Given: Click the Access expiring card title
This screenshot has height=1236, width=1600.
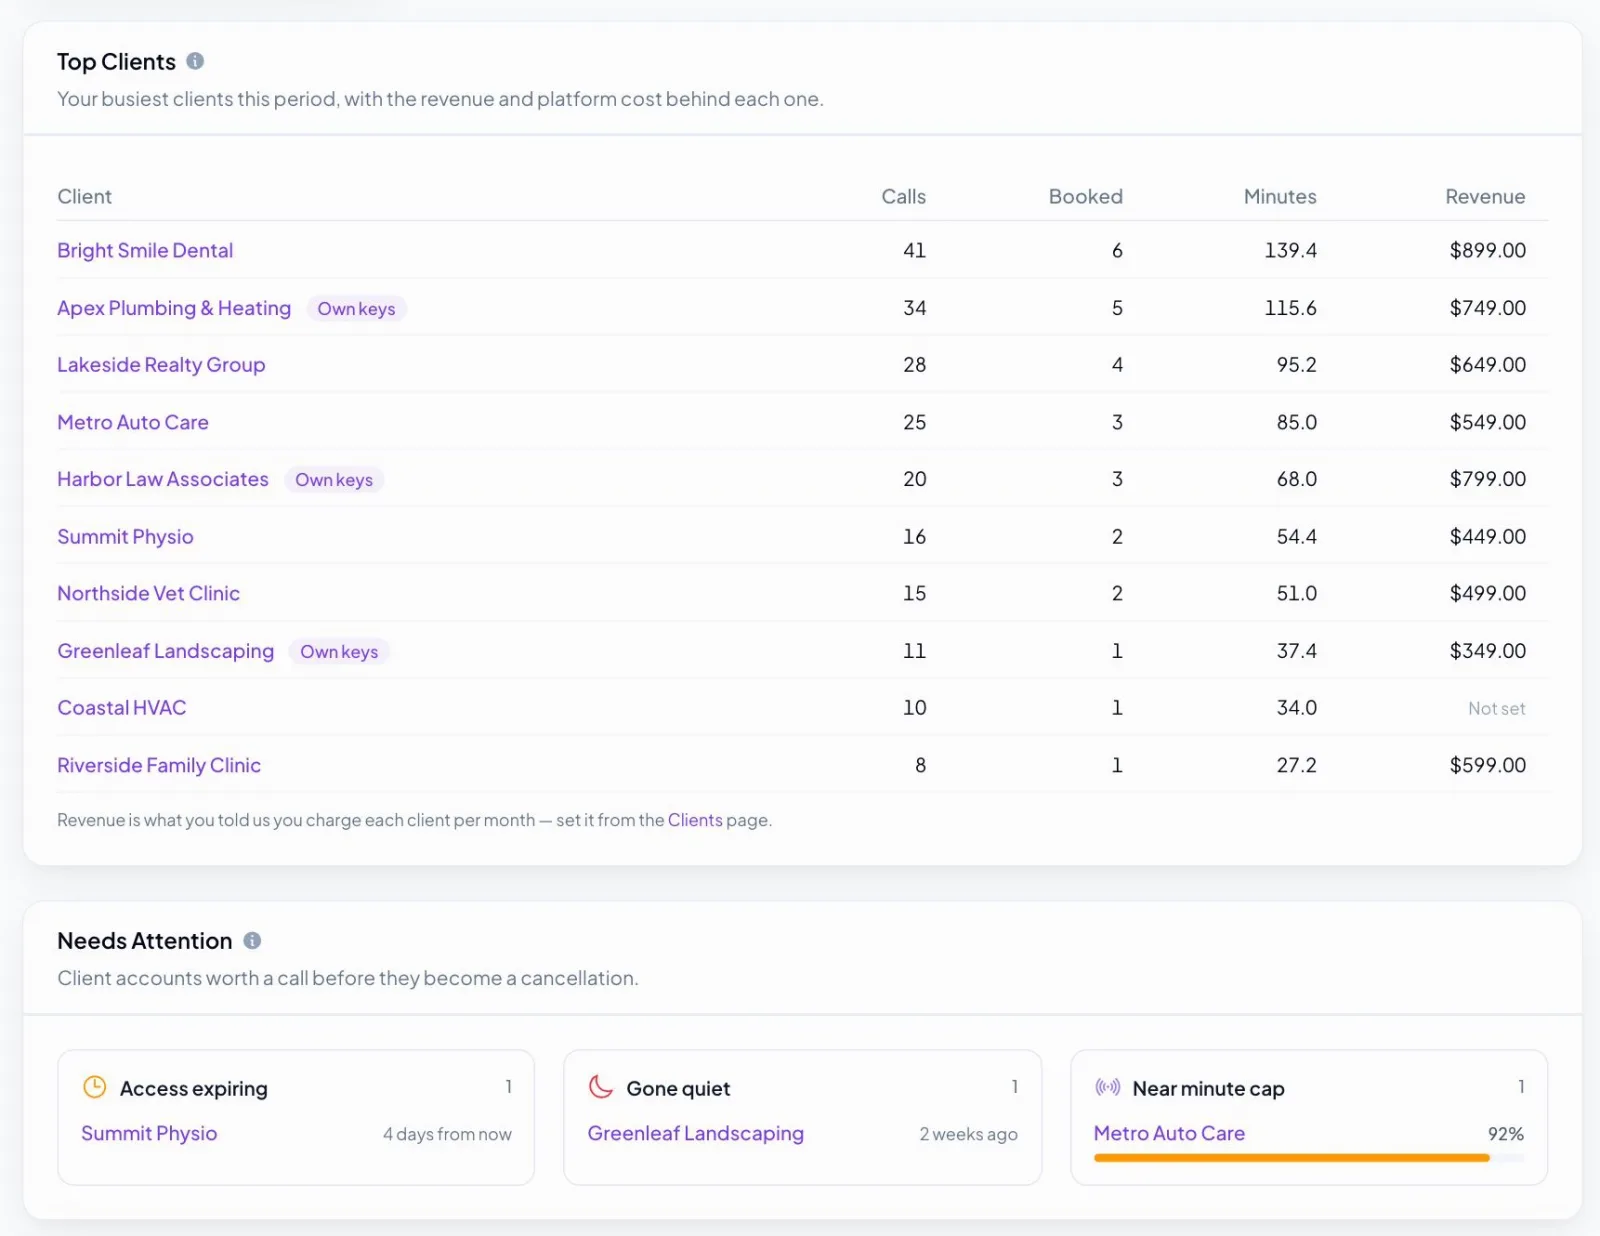Looking at the screenshot, I should point(193,1088).
